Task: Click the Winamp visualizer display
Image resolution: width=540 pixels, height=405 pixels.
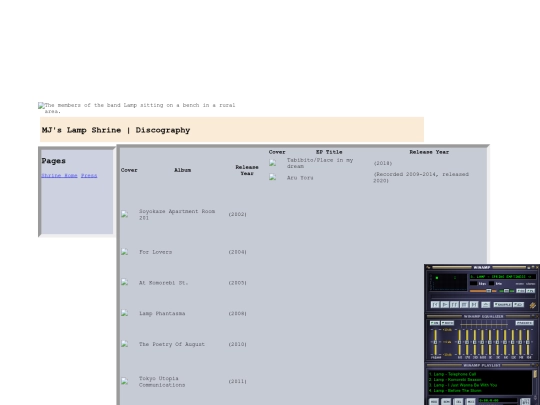Action: click(x=448, y=282)
